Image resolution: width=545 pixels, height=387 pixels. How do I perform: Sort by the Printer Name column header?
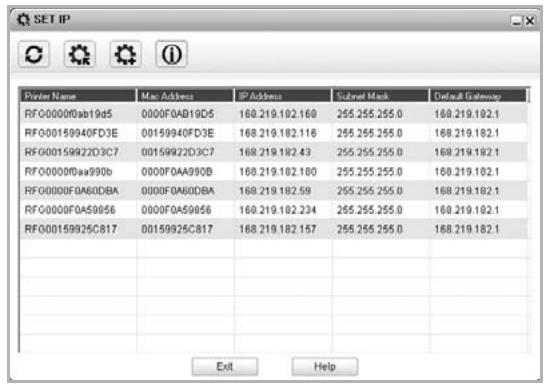click(78, 96)
